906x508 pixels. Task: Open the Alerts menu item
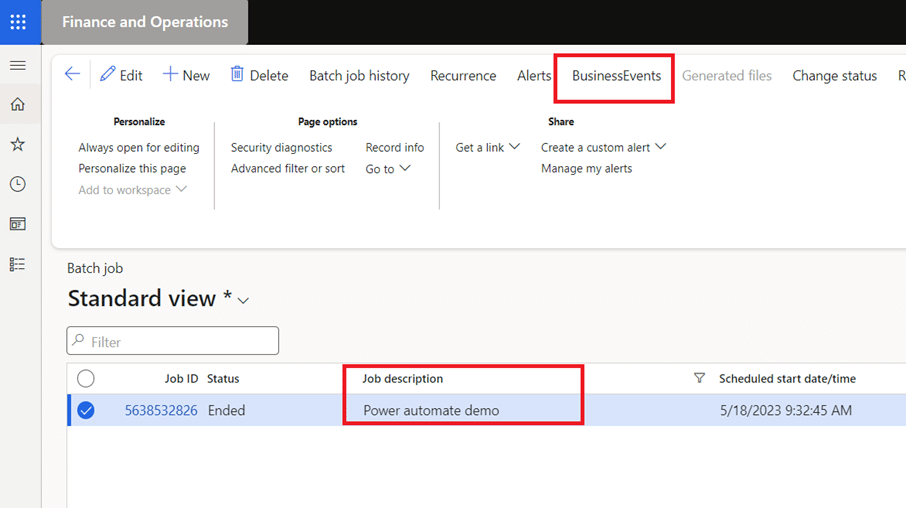coord(534,76)
